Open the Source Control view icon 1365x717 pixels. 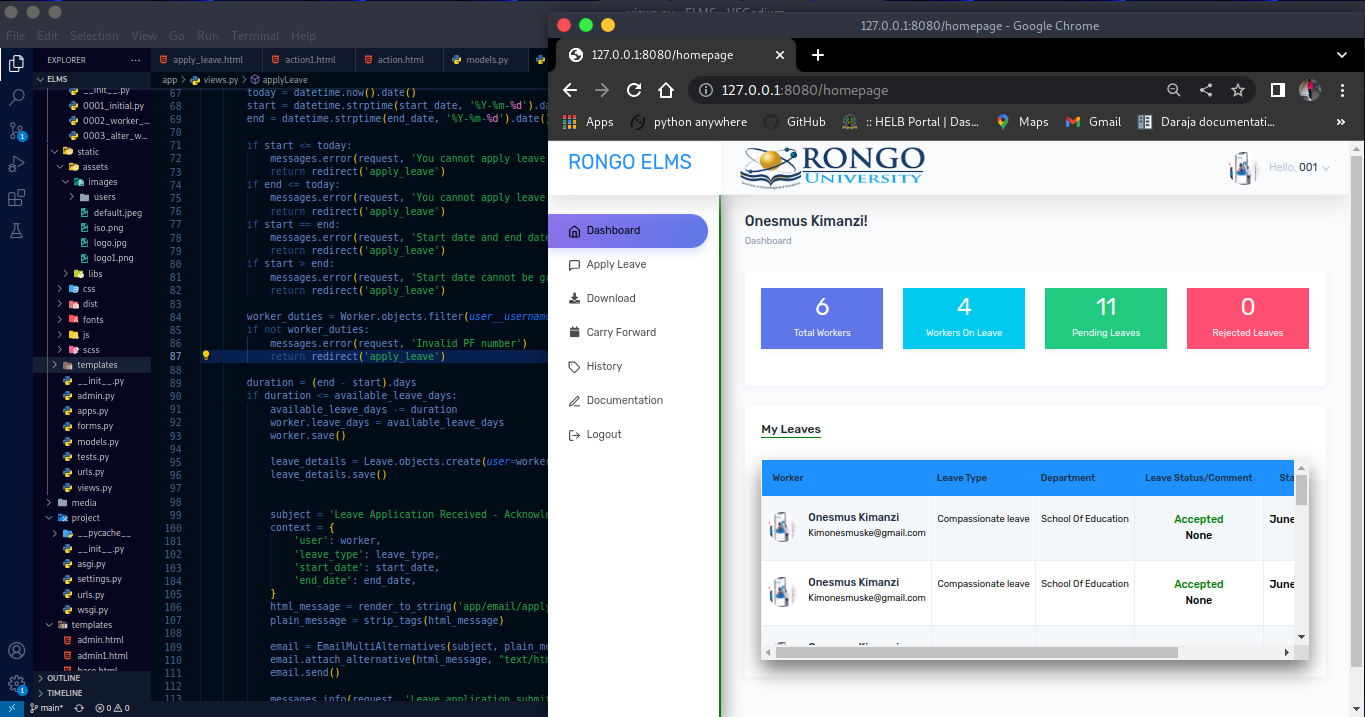(x=16, y=131)
